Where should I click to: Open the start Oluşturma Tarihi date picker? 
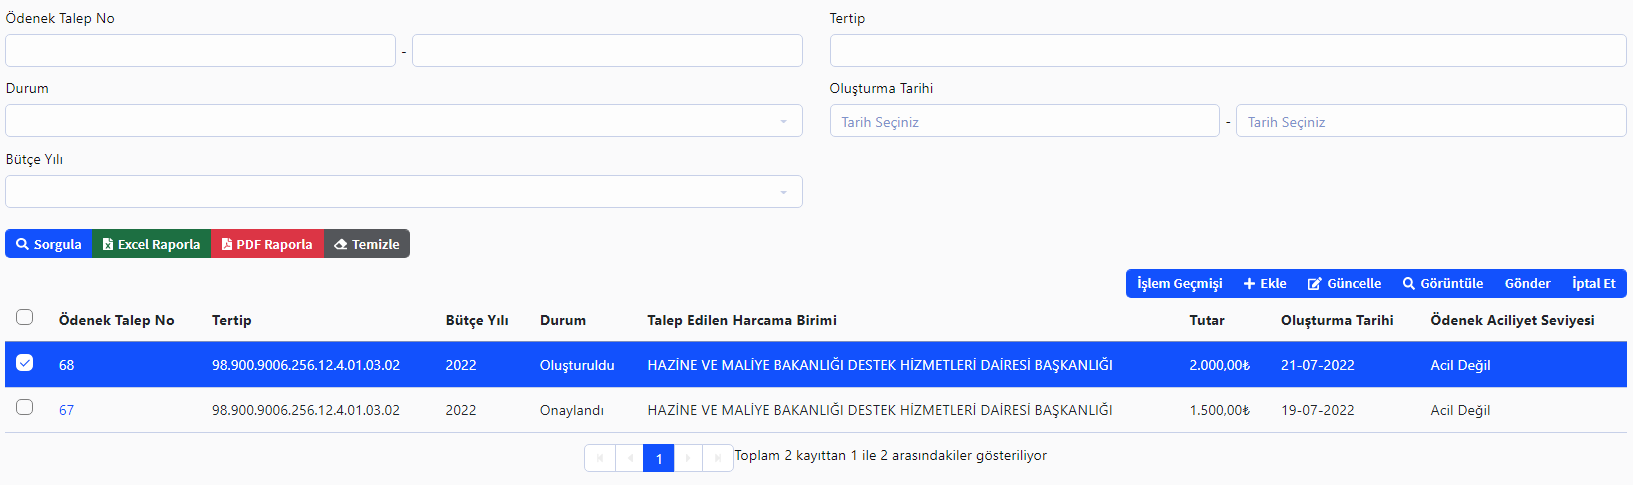pyautogui.click(x=1024, y=121)
